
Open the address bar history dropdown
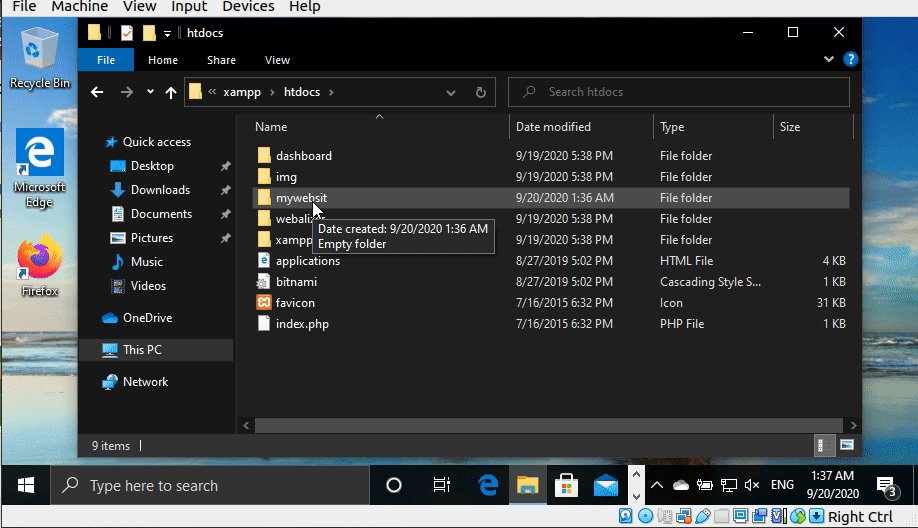[x=450, y=92]
